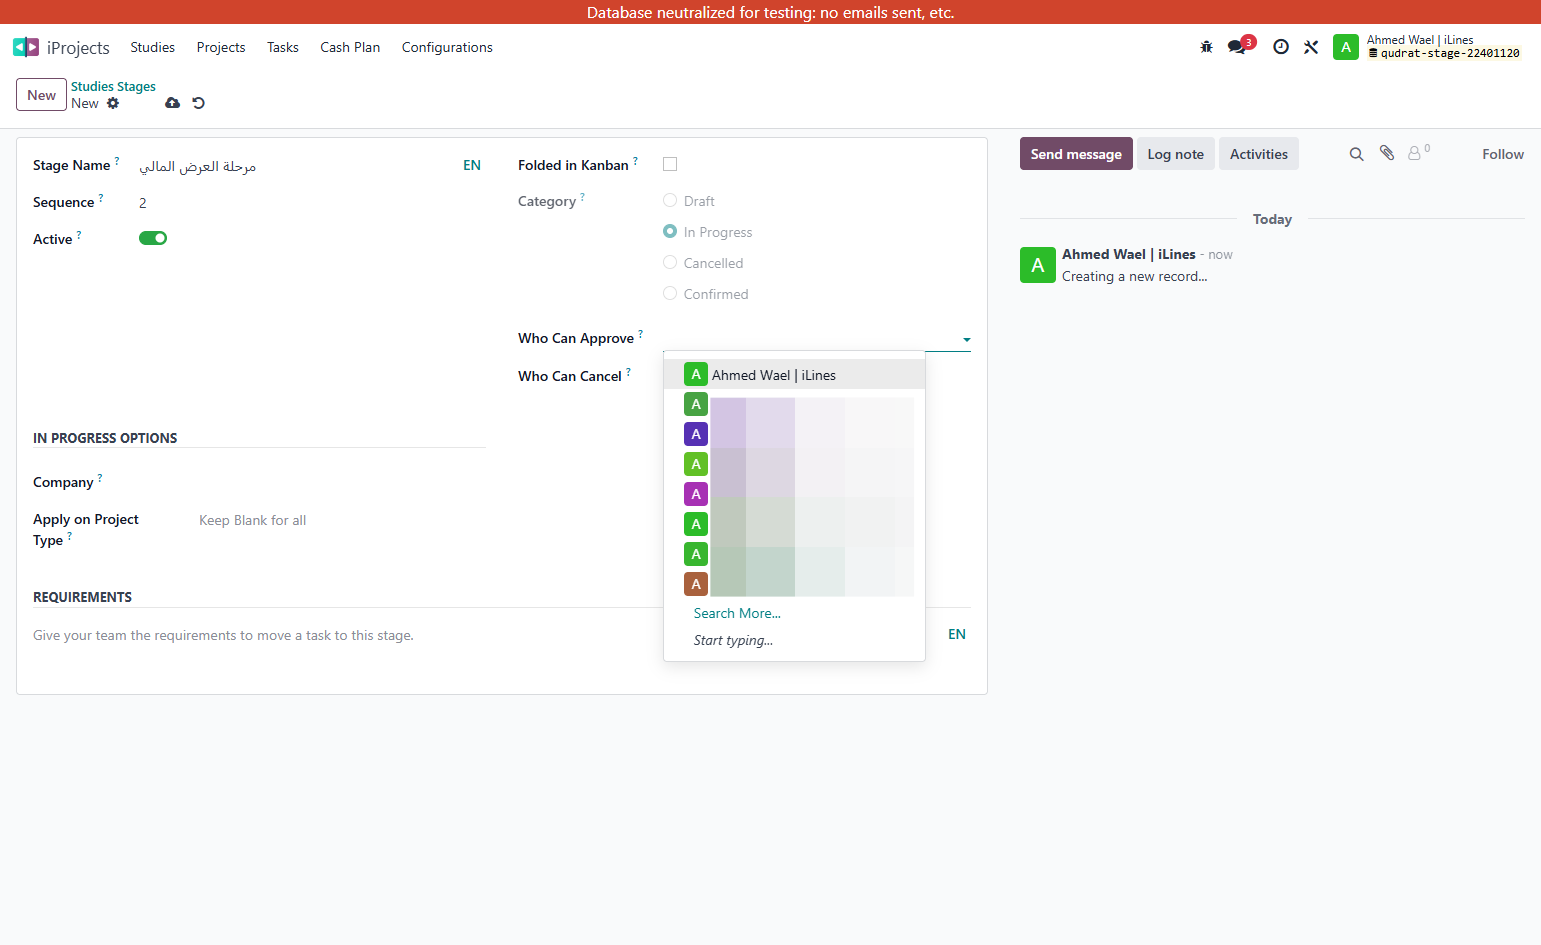Click the Stage Name input field
1541x945 pixels.
[x=297, y=166]
